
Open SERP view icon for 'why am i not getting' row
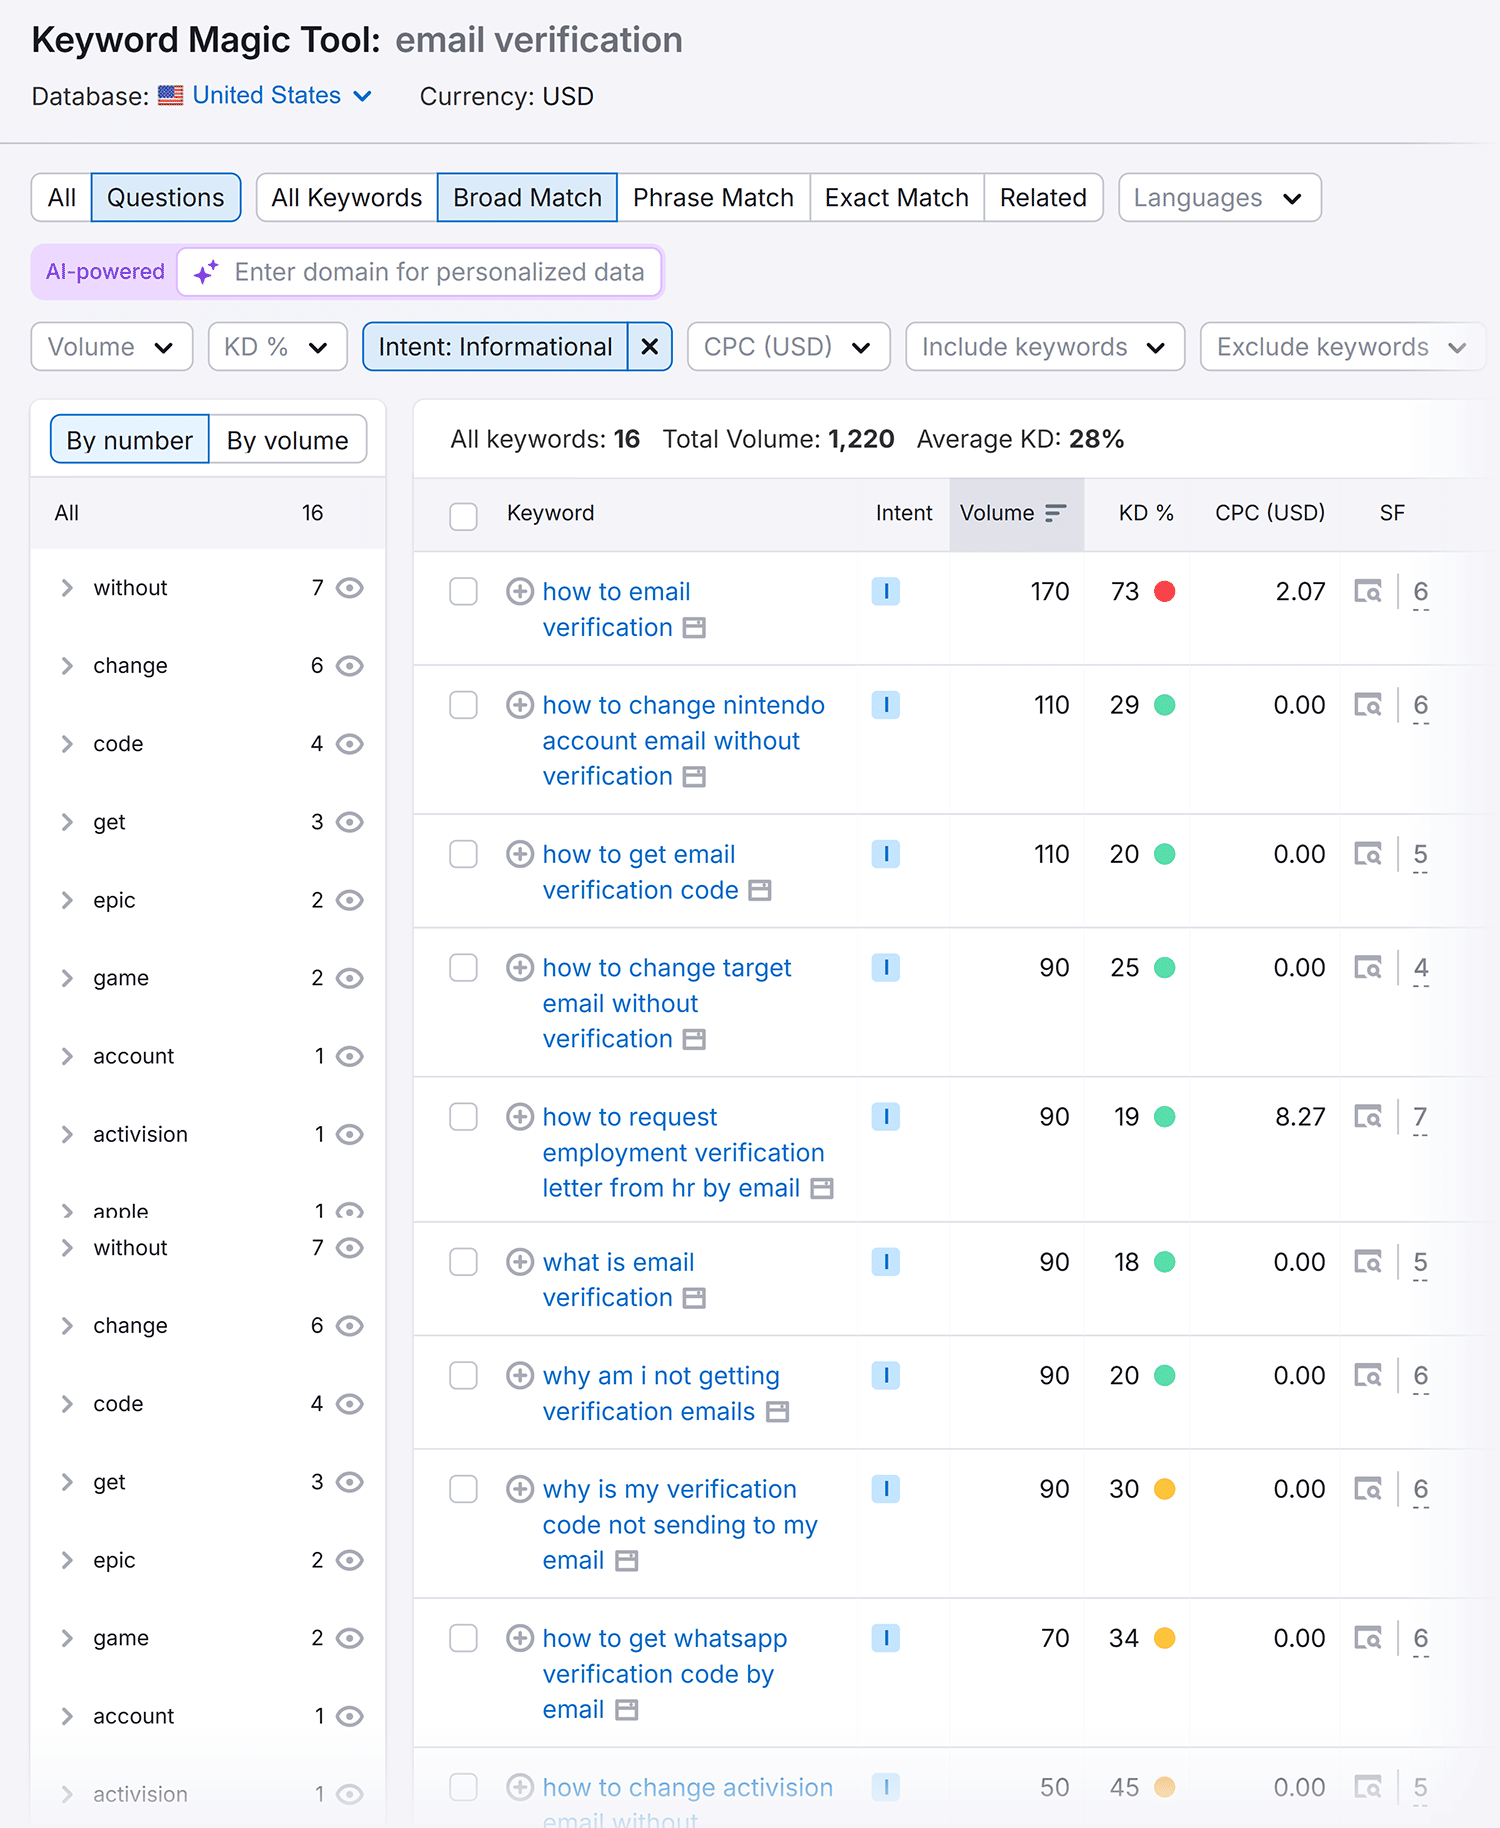(x=1368, y=1376)
